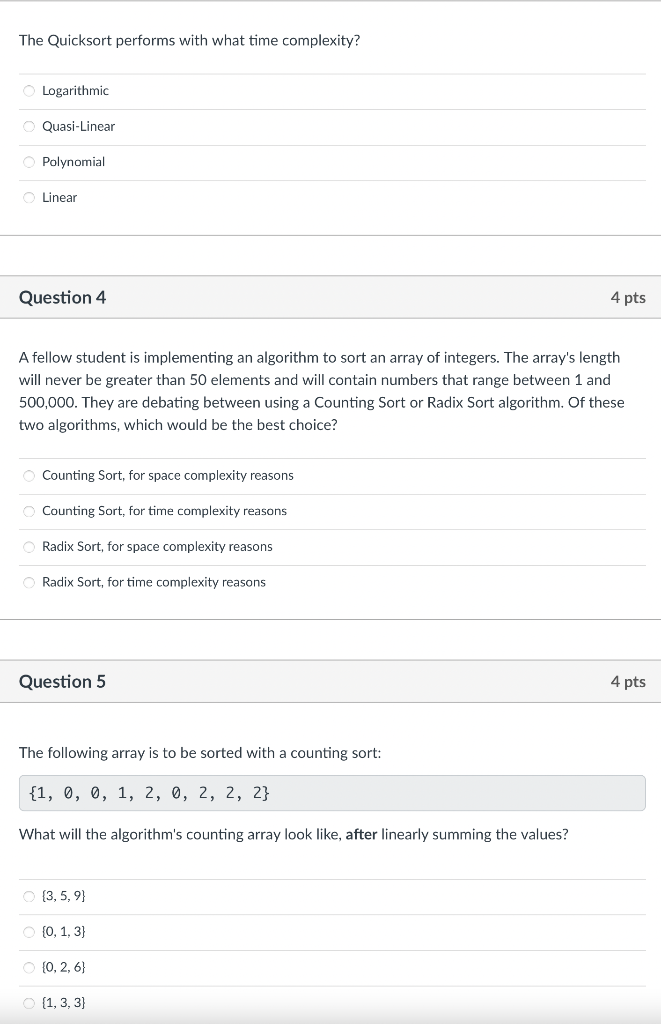Click the 4 pts label for Question 5

coord(629,681)
